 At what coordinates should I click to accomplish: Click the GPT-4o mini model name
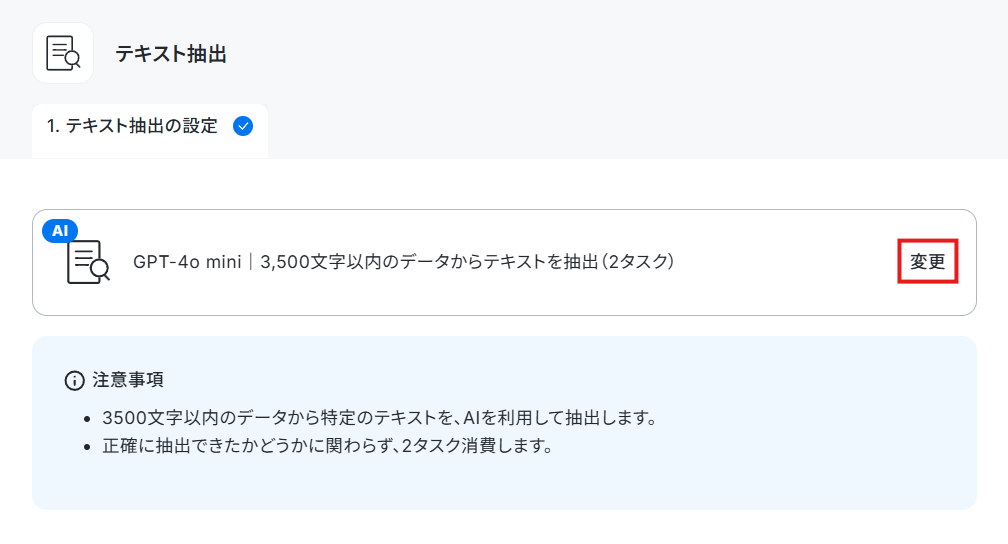tap(187, 262)
